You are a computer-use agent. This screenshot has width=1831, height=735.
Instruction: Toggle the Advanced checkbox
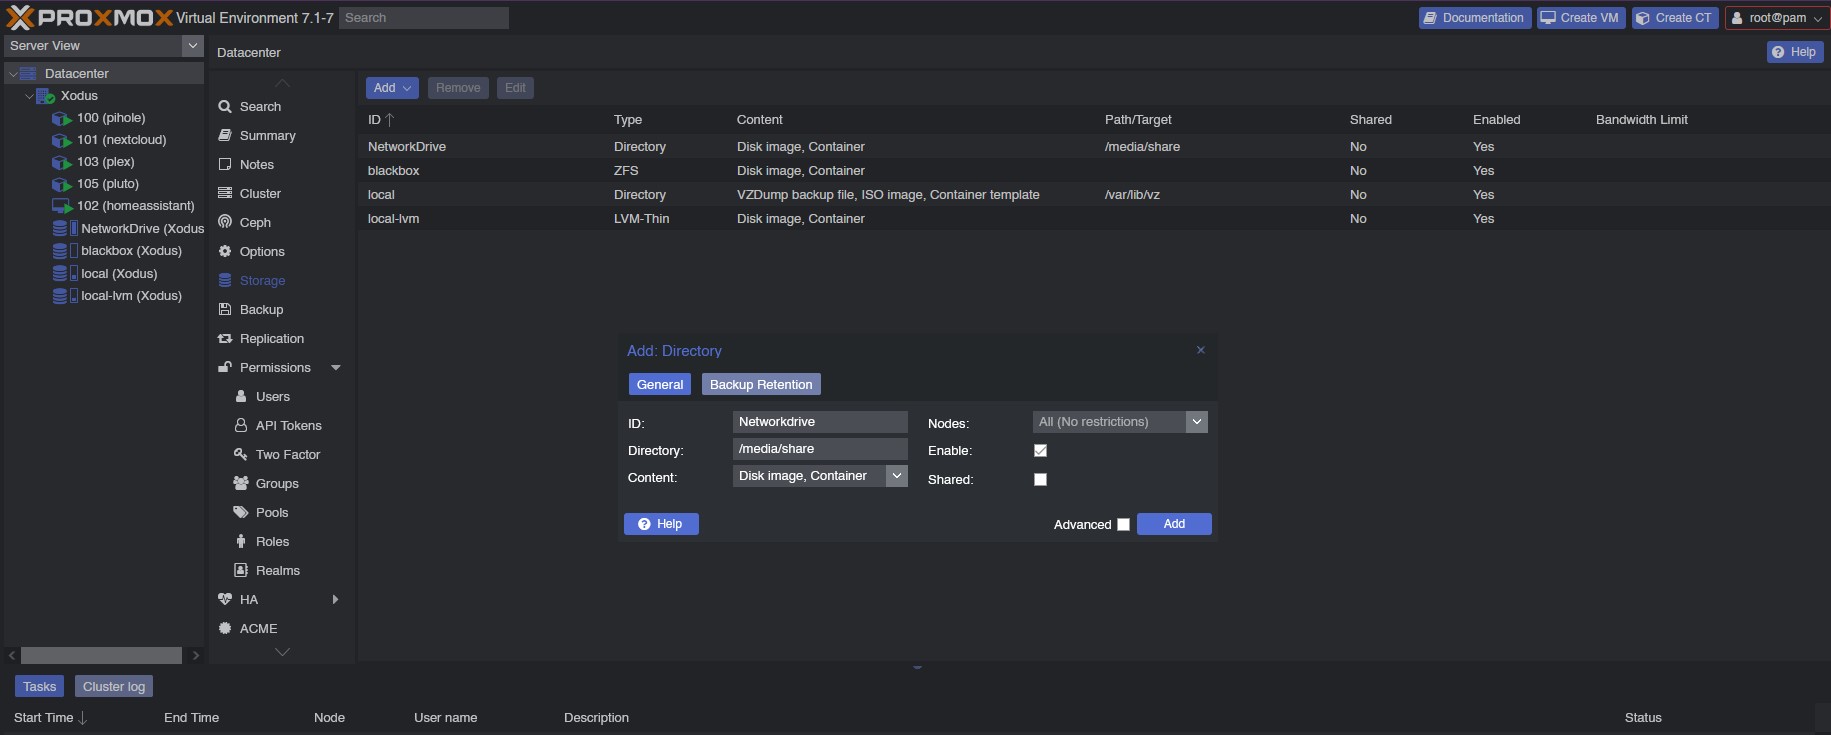click(x=1123, y=524)
